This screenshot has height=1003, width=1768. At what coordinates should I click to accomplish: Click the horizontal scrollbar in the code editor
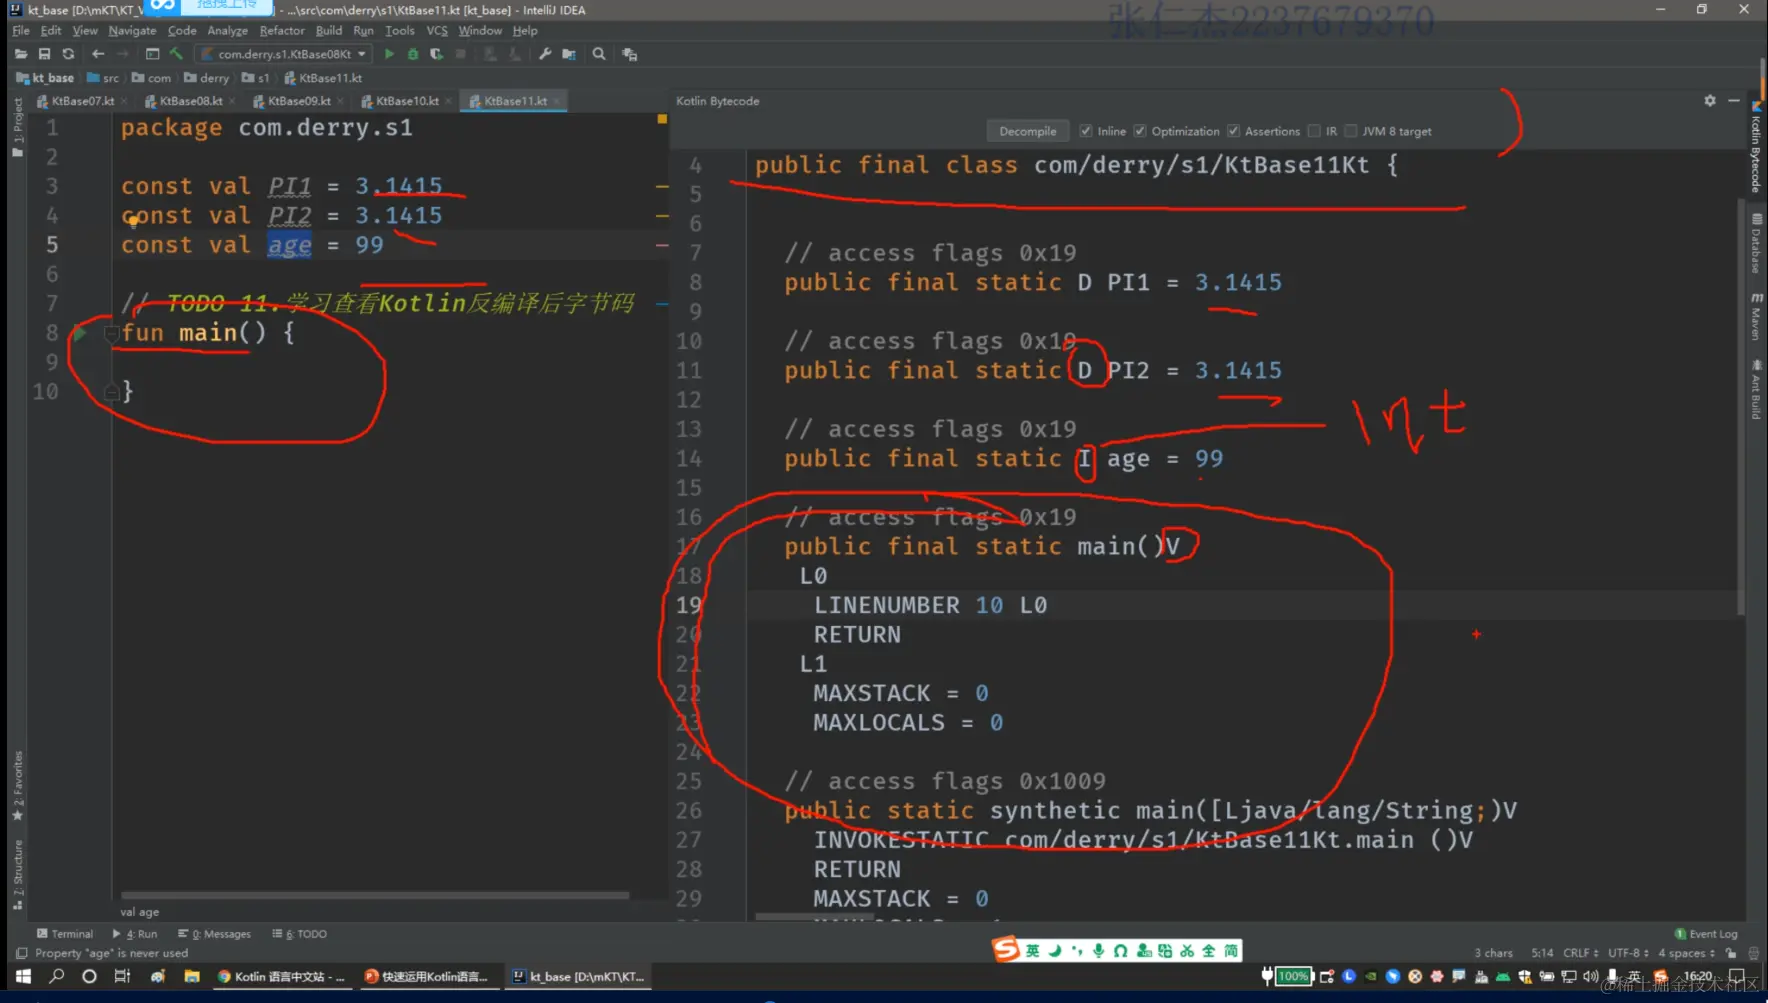point(375,895)
